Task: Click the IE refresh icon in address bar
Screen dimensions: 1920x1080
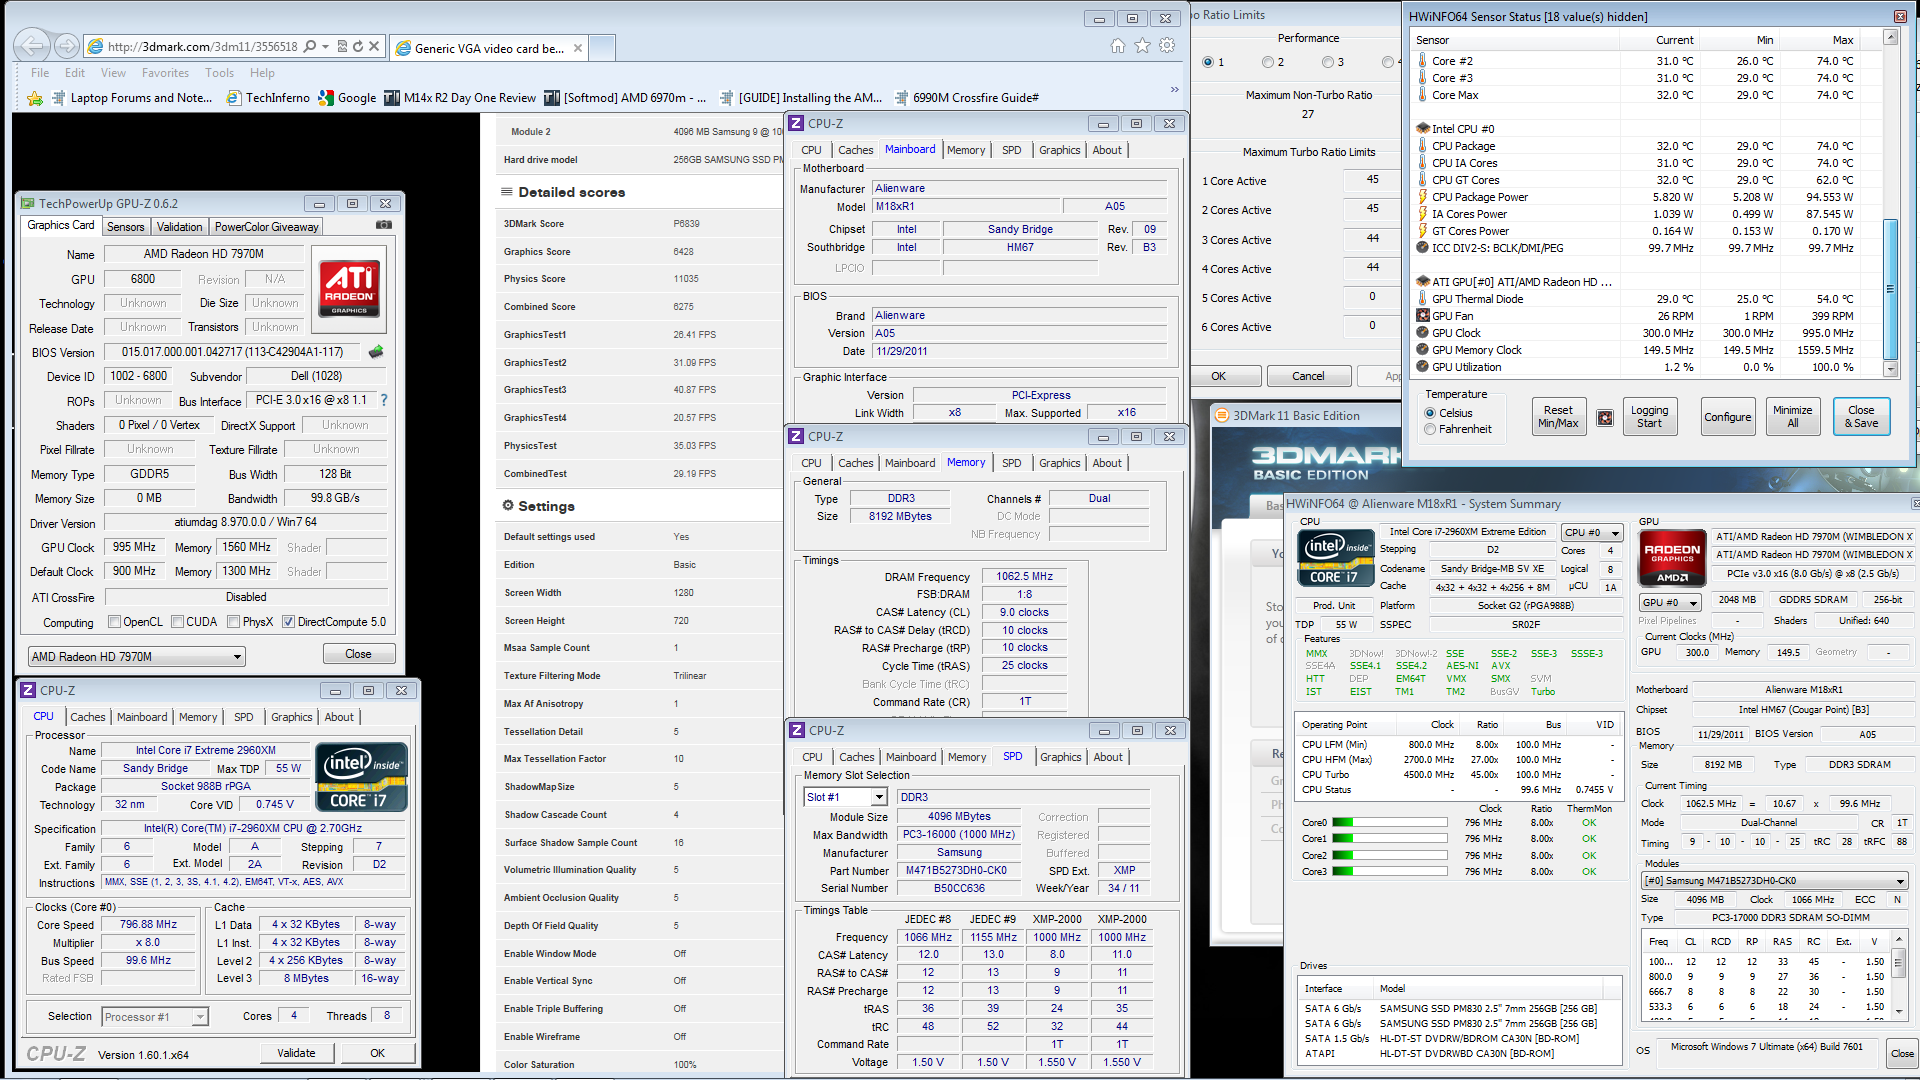Action: (357, 46)
